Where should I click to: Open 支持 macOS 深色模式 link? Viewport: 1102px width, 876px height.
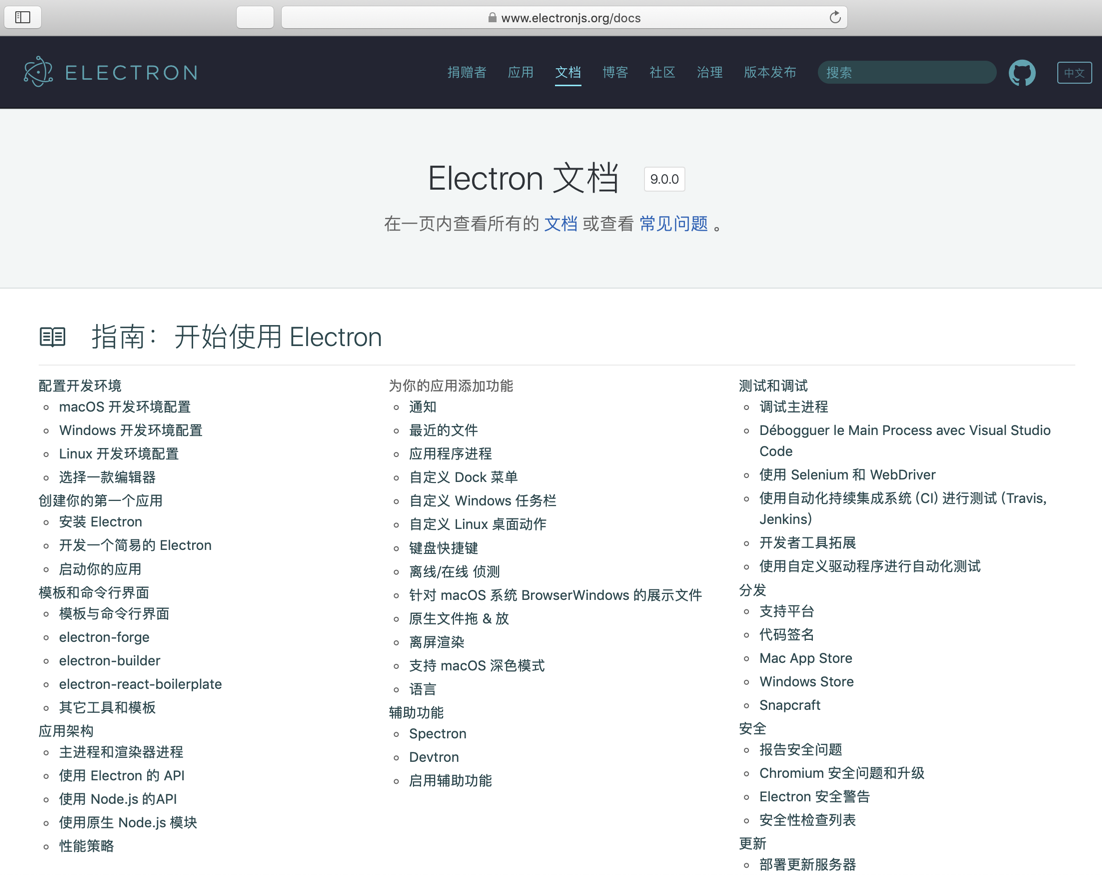coord(477,666)
